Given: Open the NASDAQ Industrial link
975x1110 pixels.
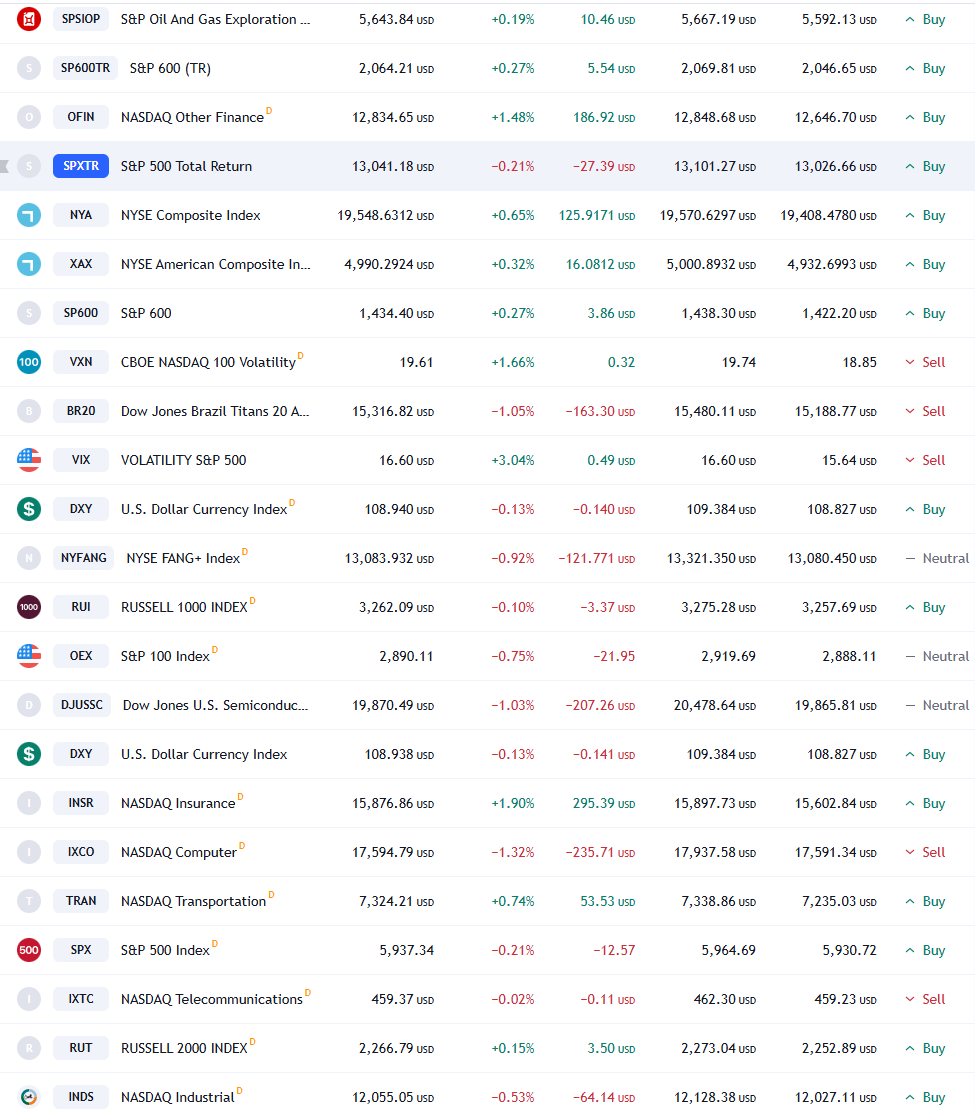Looking at the screenshot, I should click(x=178, y=1097).
